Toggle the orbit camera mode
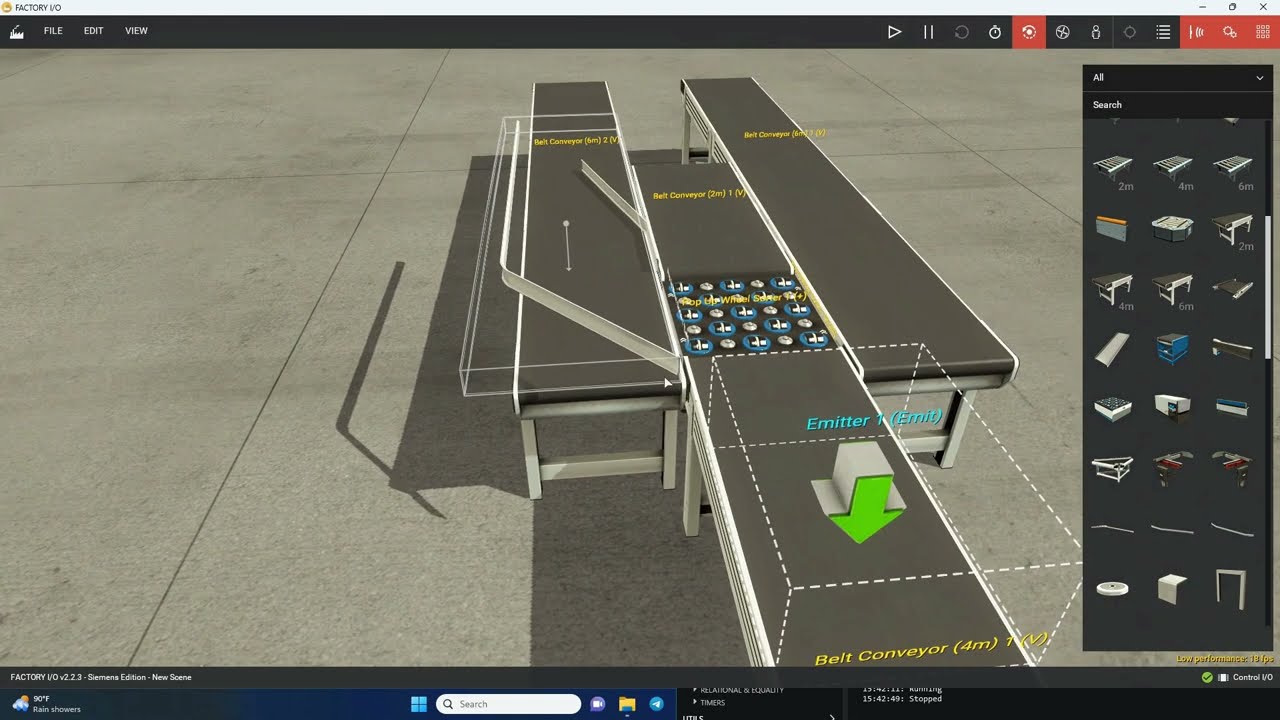Viewport: 1280px width, 720px height. pyautogui.click(x=1028, y=32)
